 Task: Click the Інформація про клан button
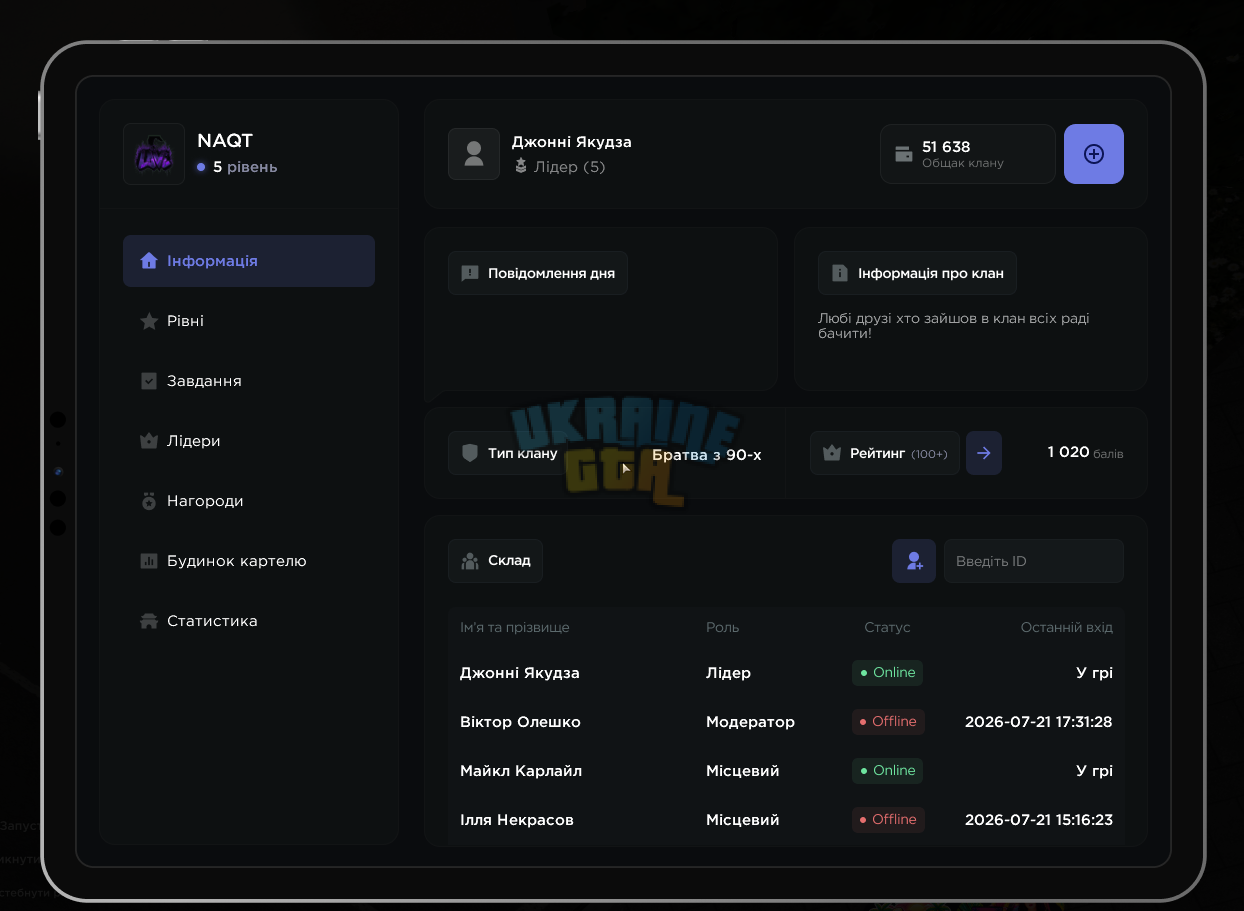click(x=917, y=273)
